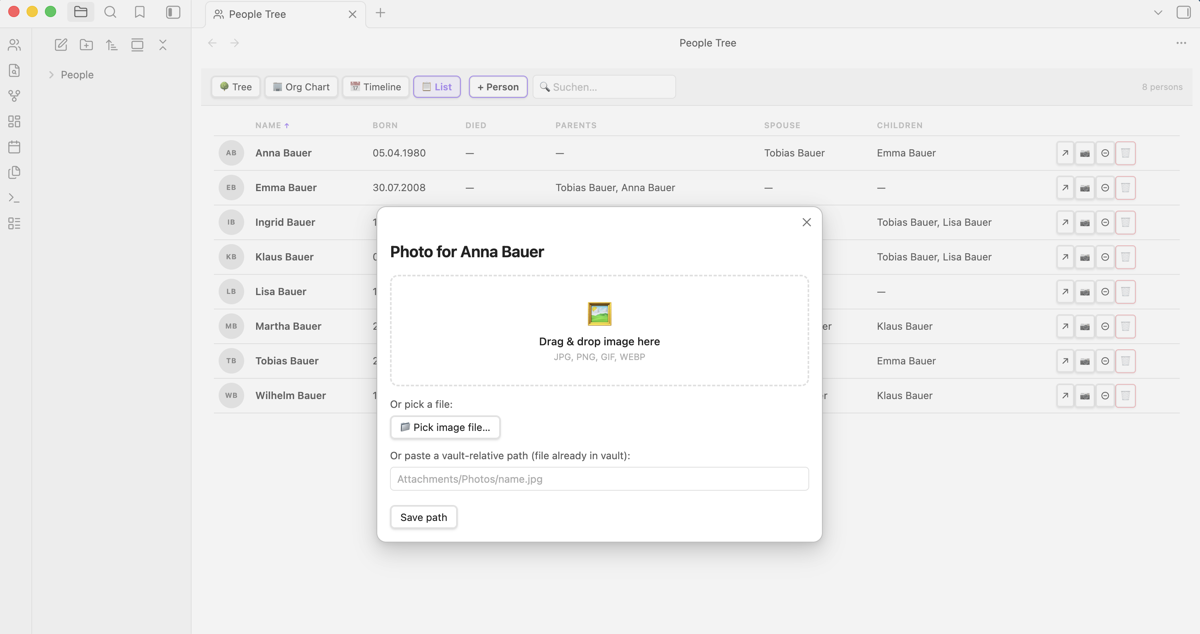Screen dimensions: 1200x634
Task: Open graph view from the ribbon
Action: point(14,96)
